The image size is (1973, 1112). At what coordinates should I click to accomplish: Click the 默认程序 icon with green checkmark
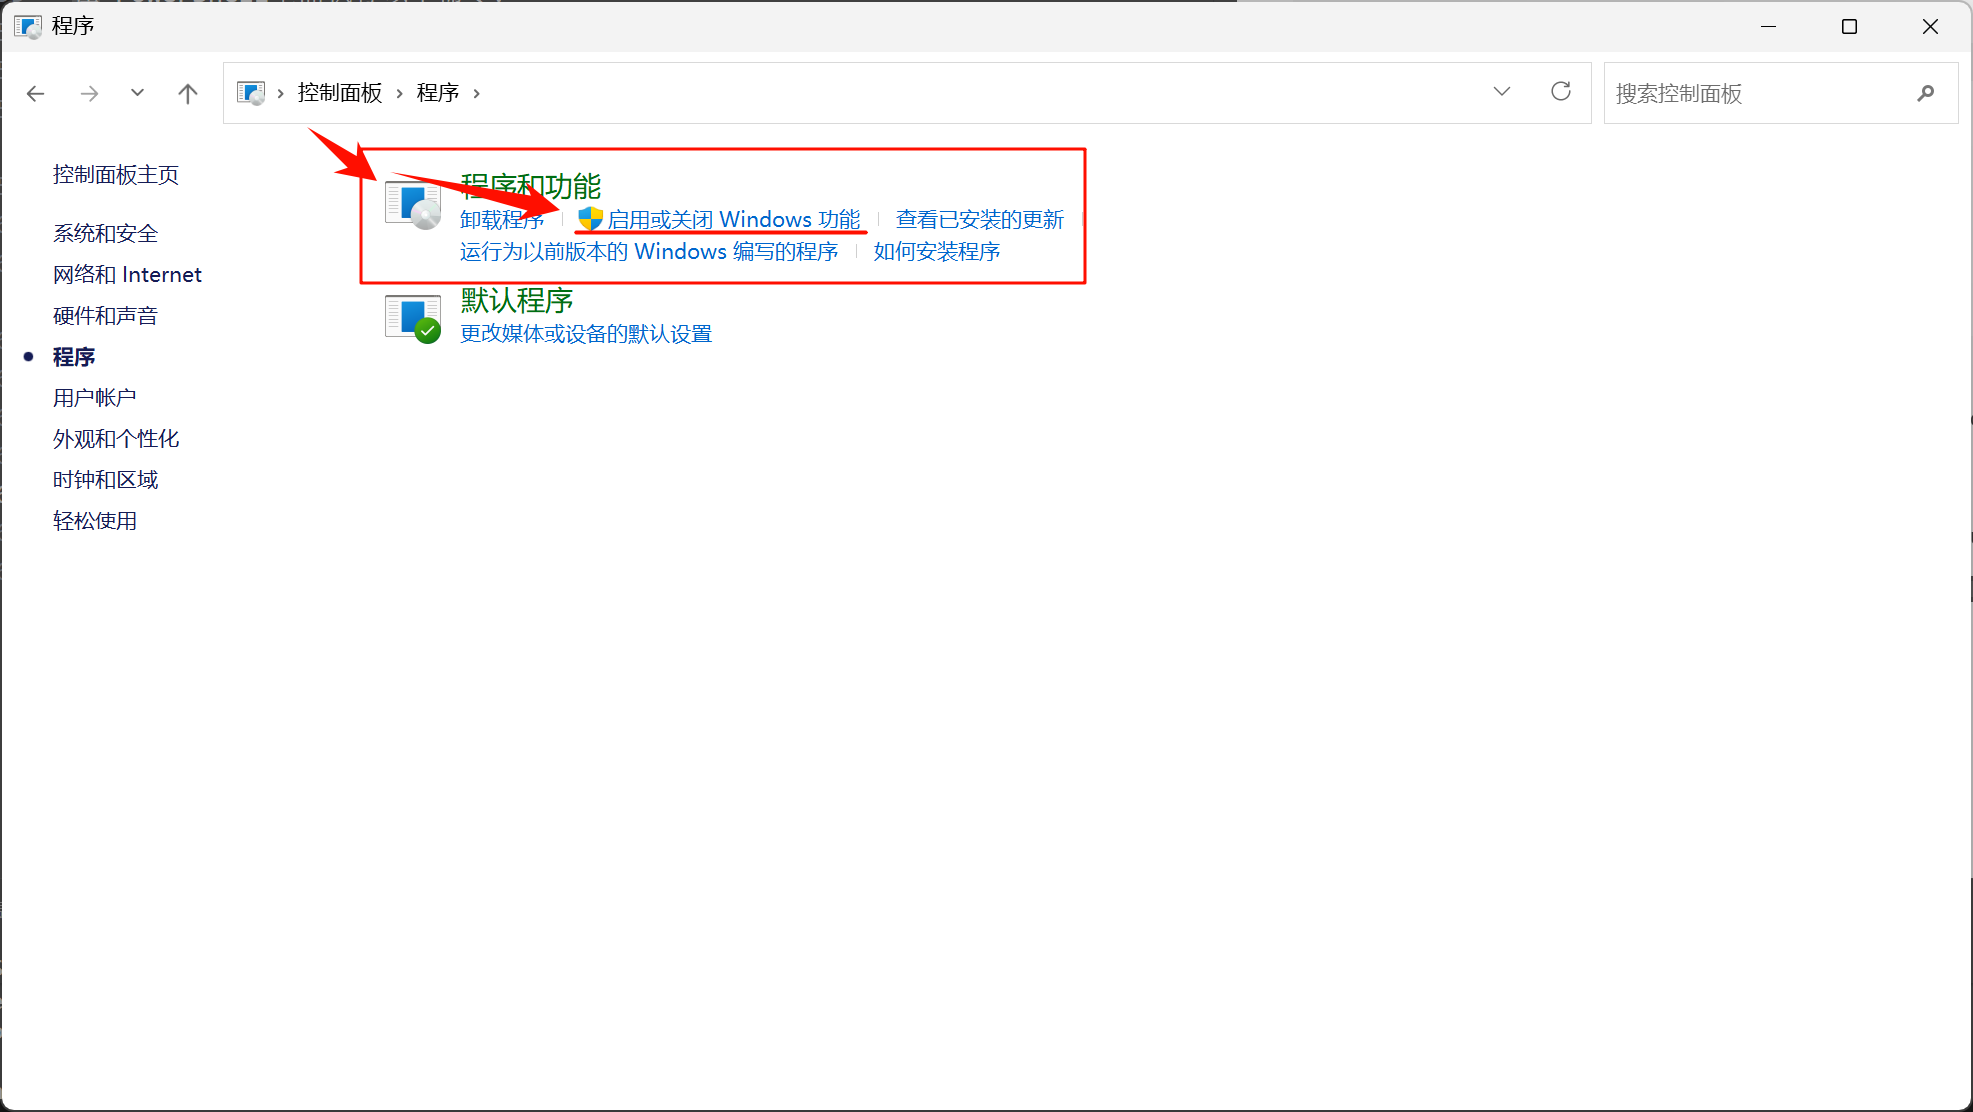[x=413, y=317]
